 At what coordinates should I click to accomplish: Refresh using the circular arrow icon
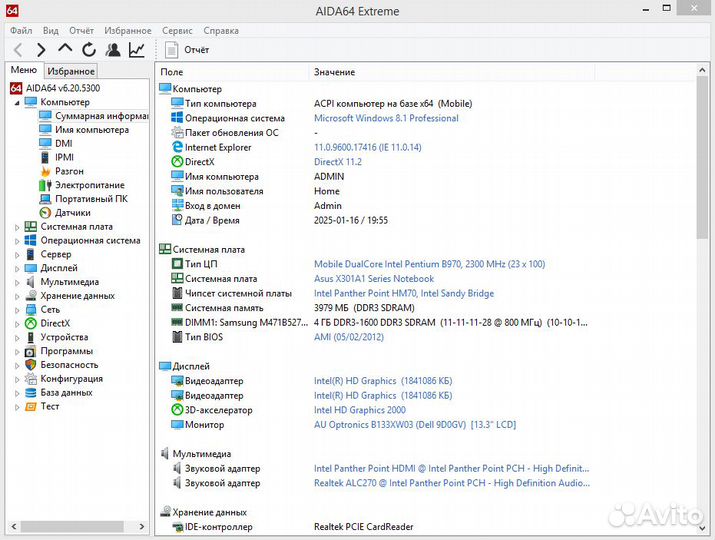[89, 50]
